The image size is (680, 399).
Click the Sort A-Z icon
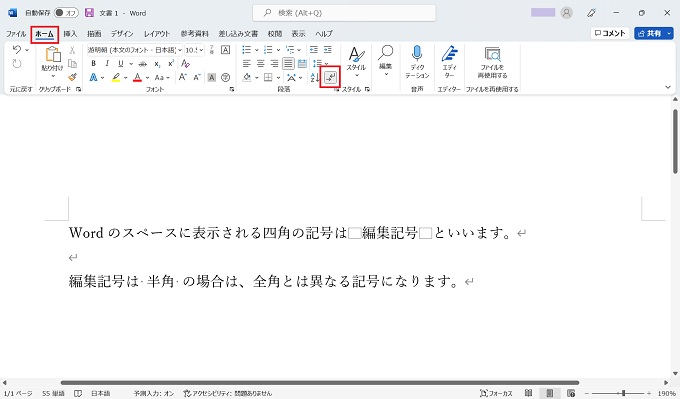point(315,78)
